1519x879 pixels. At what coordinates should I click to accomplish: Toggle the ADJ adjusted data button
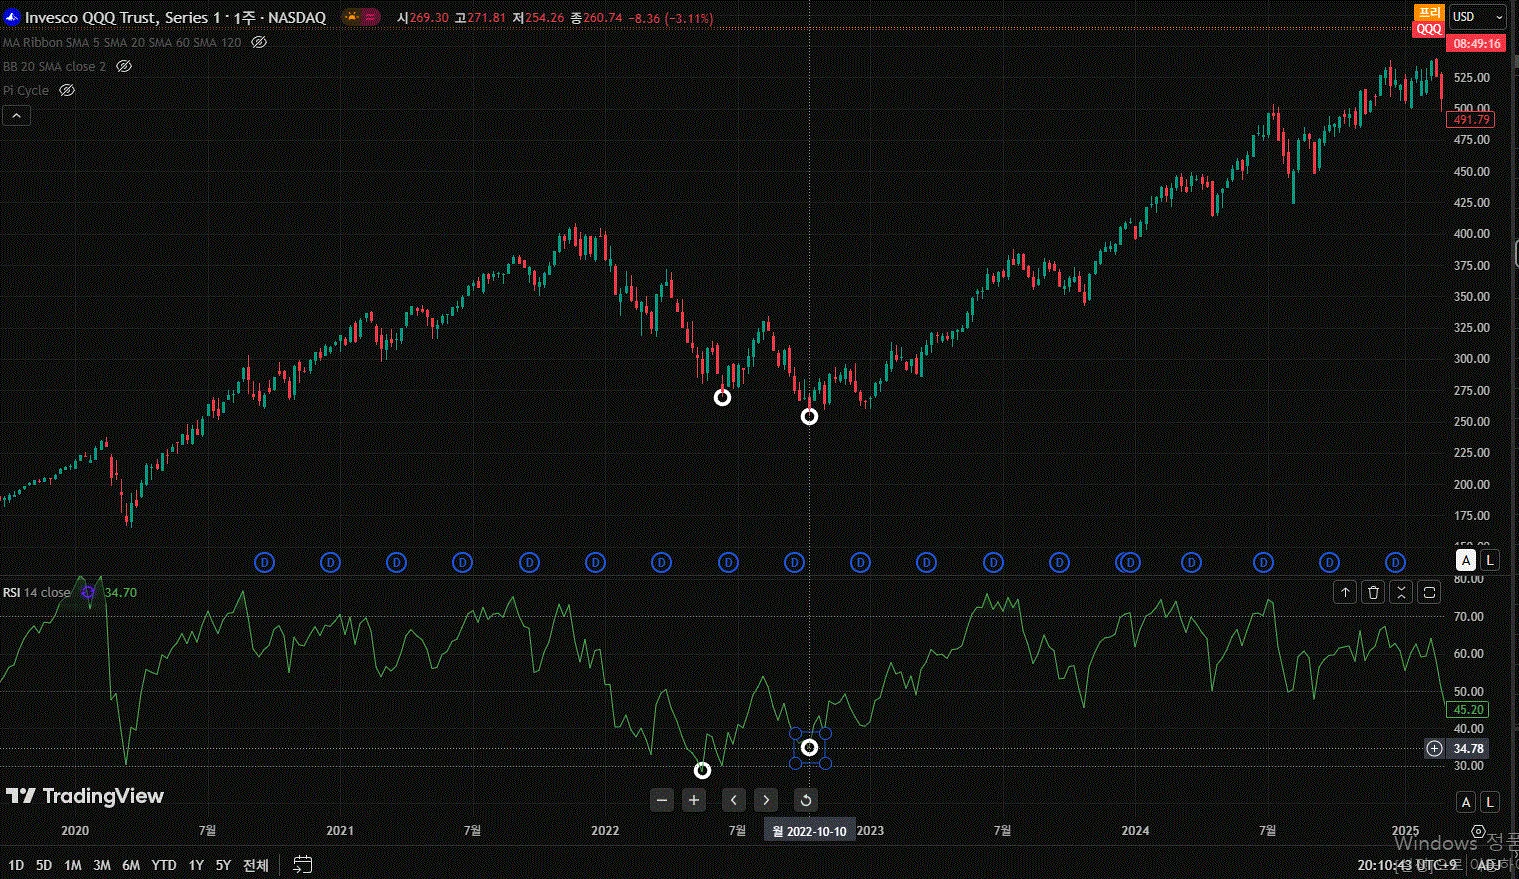pyautogui.click(x=1489, y=865)
